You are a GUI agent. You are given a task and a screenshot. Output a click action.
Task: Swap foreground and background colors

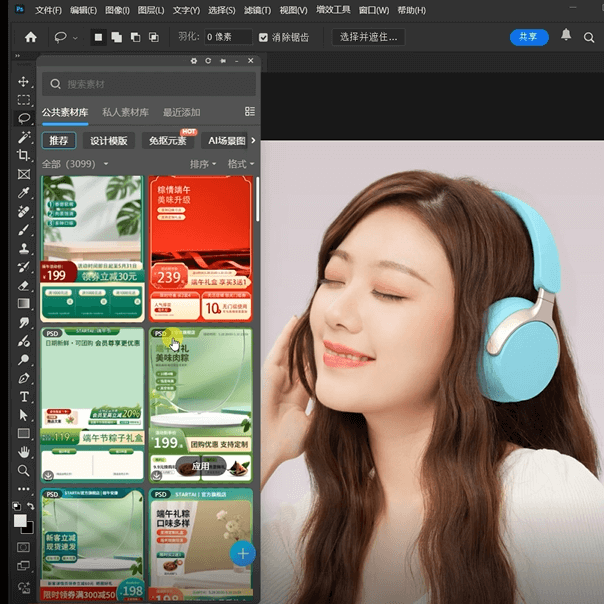(30, 506)
